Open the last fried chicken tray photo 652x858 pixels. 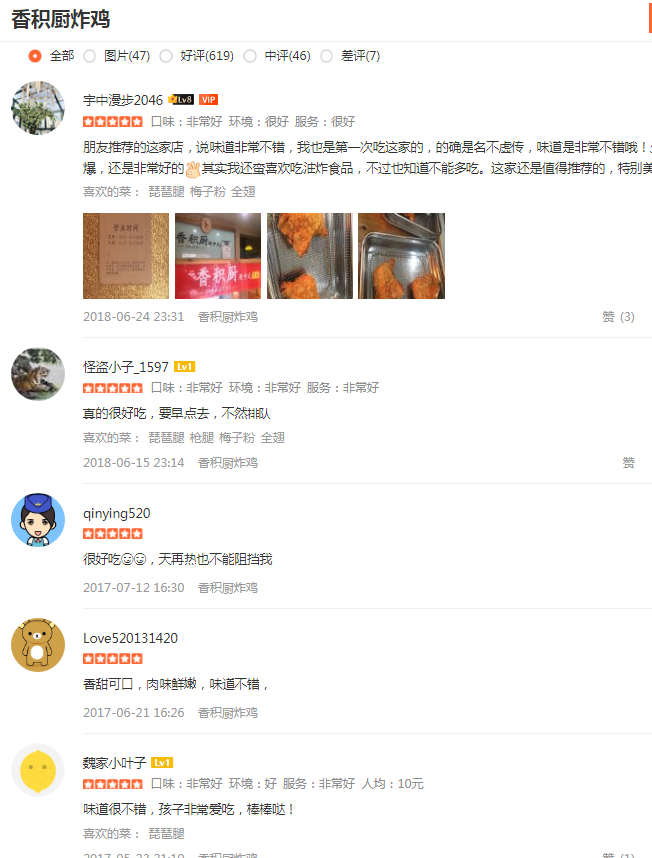[x=401, y=256]
